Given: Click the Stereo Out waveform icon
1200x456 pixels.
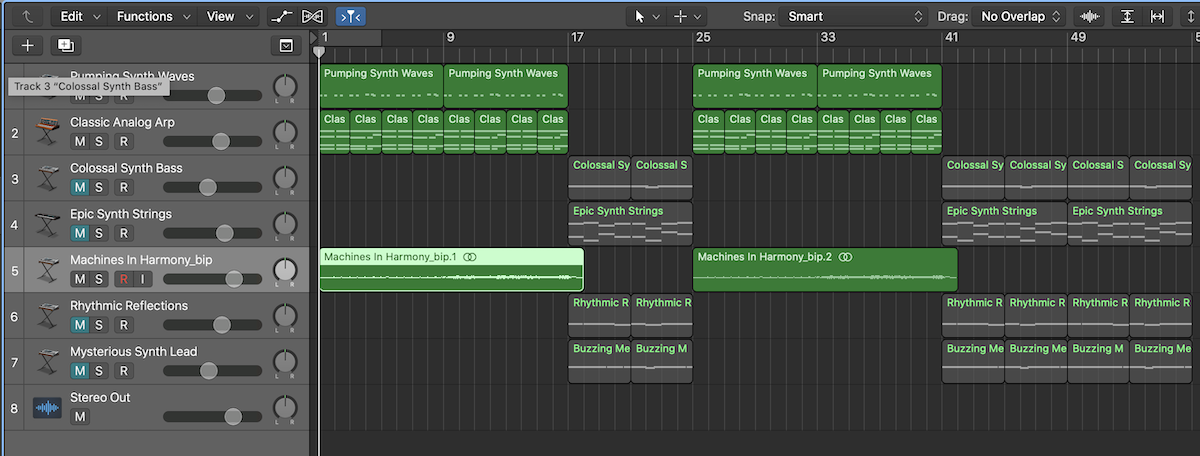Looking at the screenshot, I should (x=47, y=407).
